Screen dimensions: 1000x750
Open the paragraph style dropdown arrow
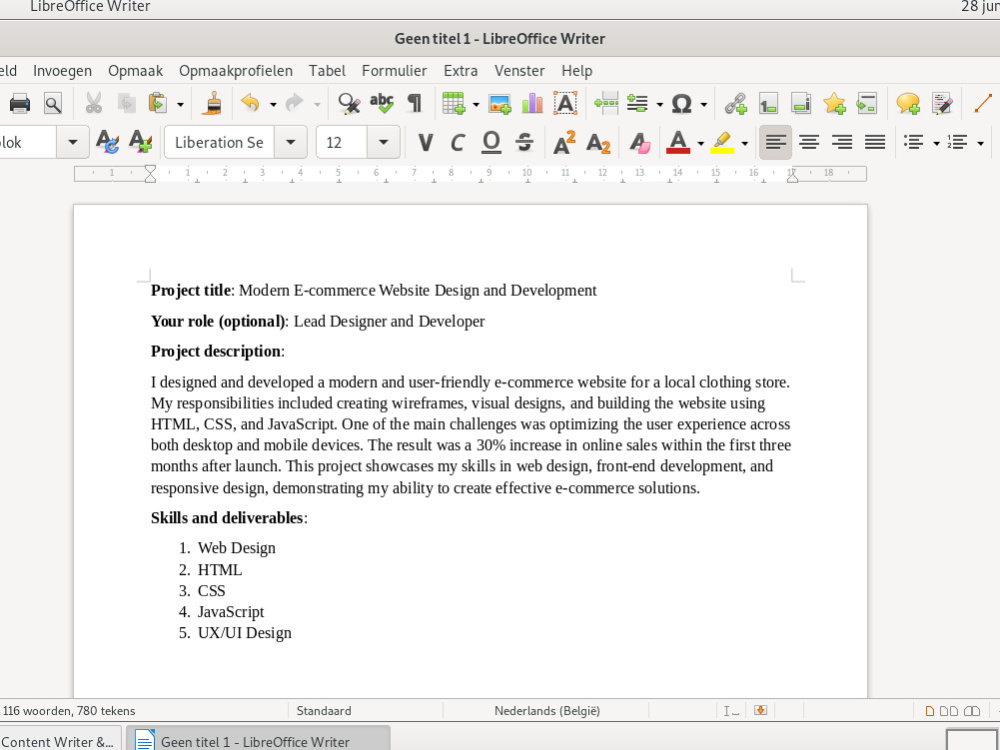(x=72, y=142)
